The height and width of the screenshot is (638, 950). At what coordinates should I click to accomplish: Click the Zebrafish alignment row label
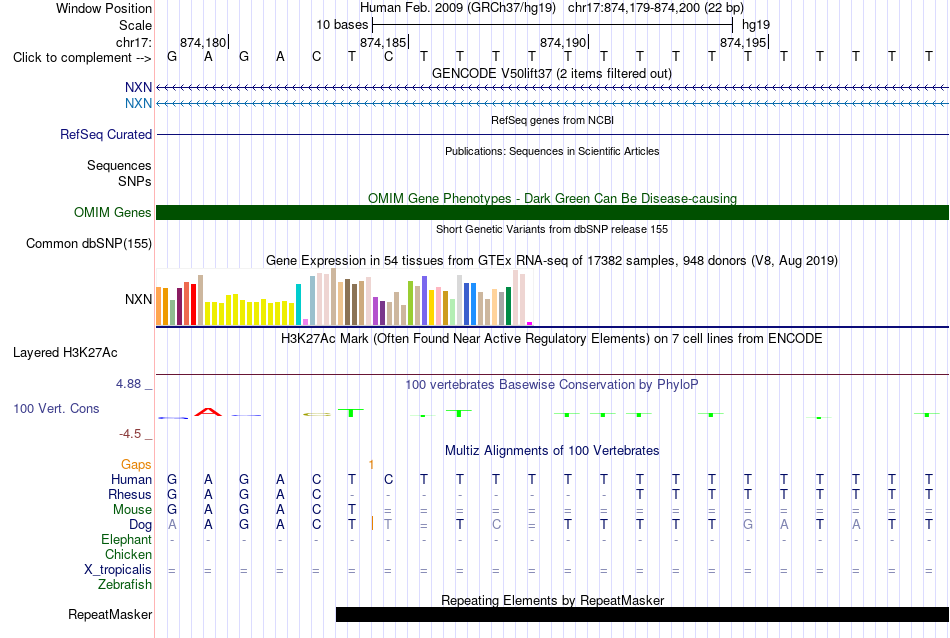click(x=125, y=585)
